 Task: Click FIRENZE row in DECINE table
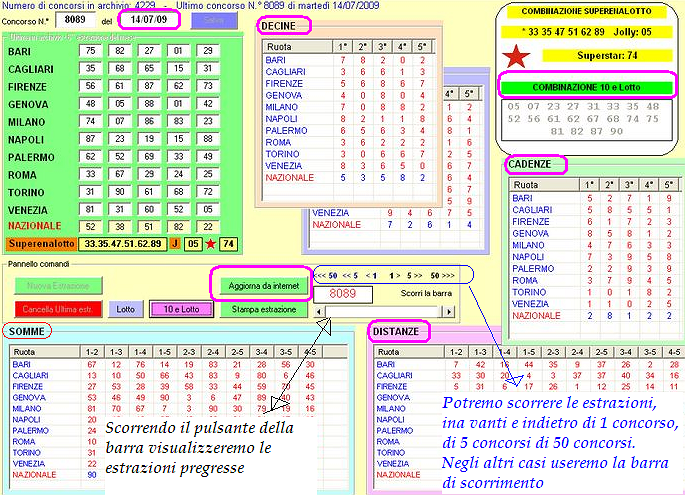[x=347, y=83]
